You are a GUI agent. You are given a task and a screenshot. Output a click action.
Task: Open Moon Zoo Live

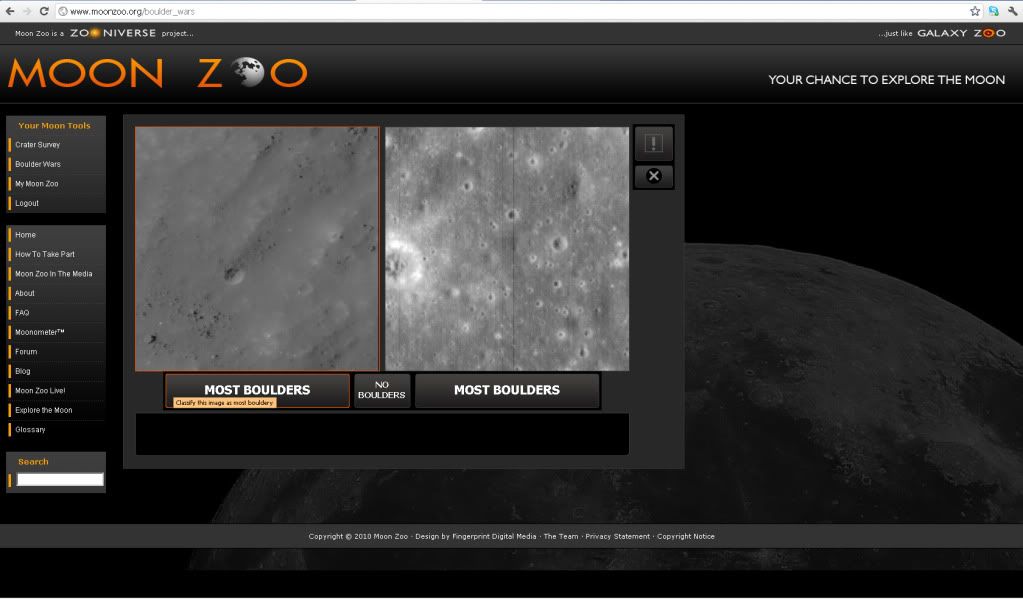40,391
